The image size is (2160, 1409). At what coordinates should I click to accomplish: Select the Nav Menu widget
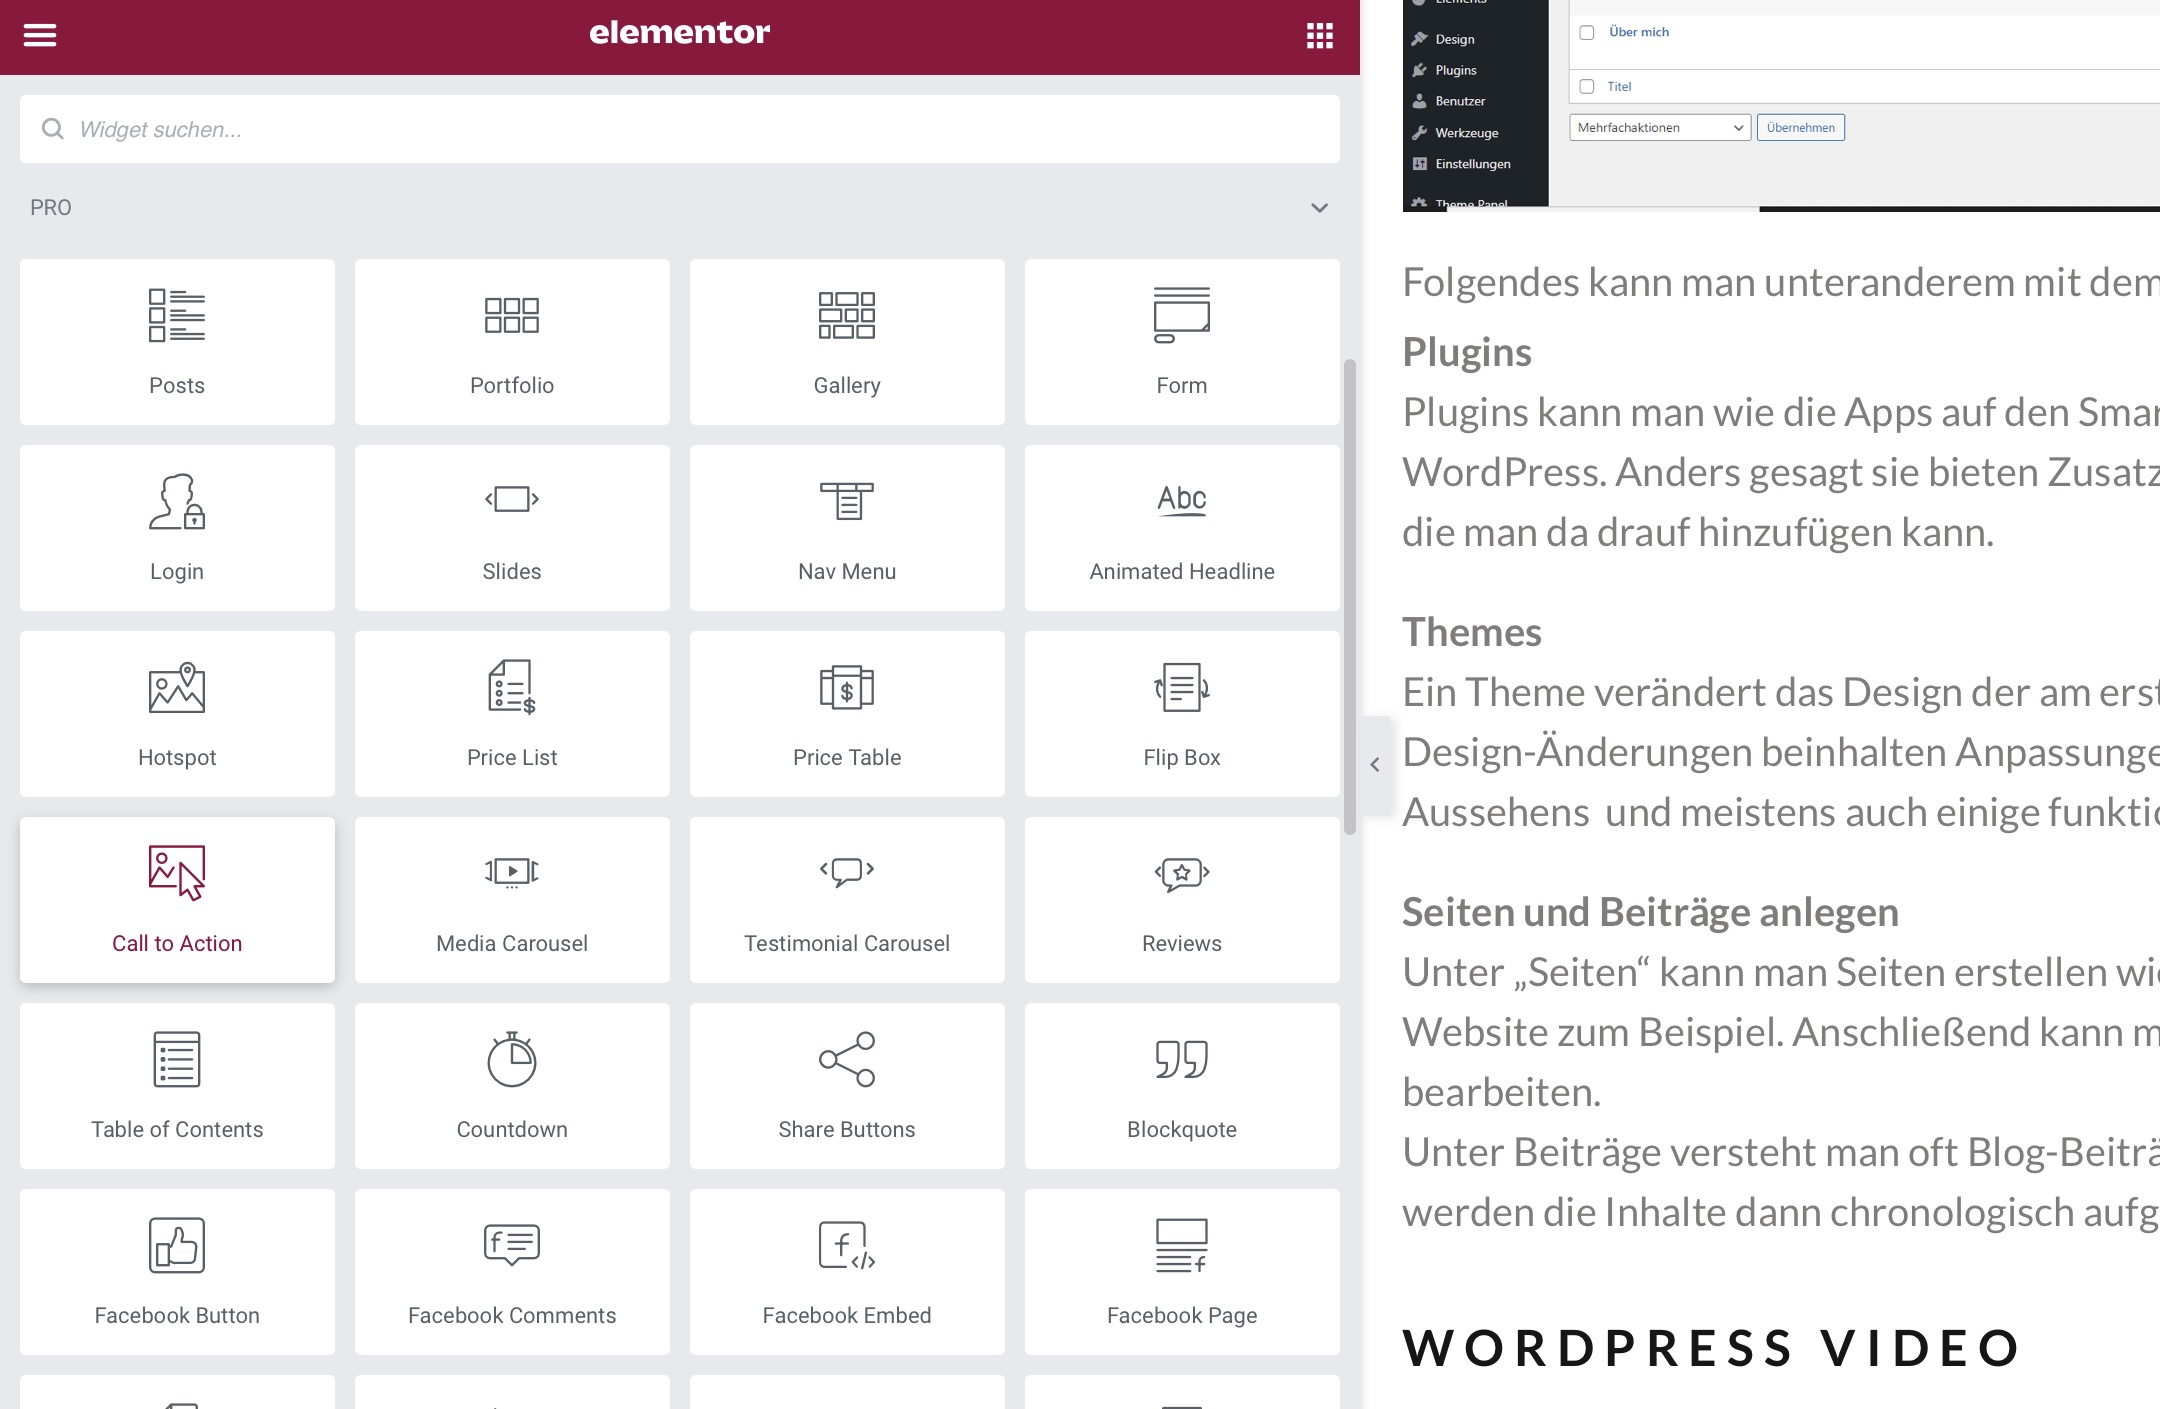coord(847,528)
